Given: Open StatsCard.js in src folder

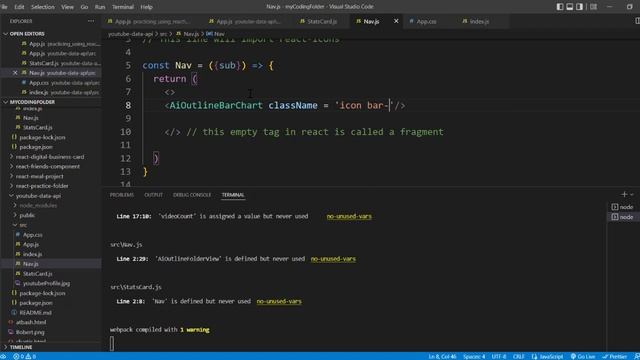Looking at the screenshot, I should (x=37, y=274).
